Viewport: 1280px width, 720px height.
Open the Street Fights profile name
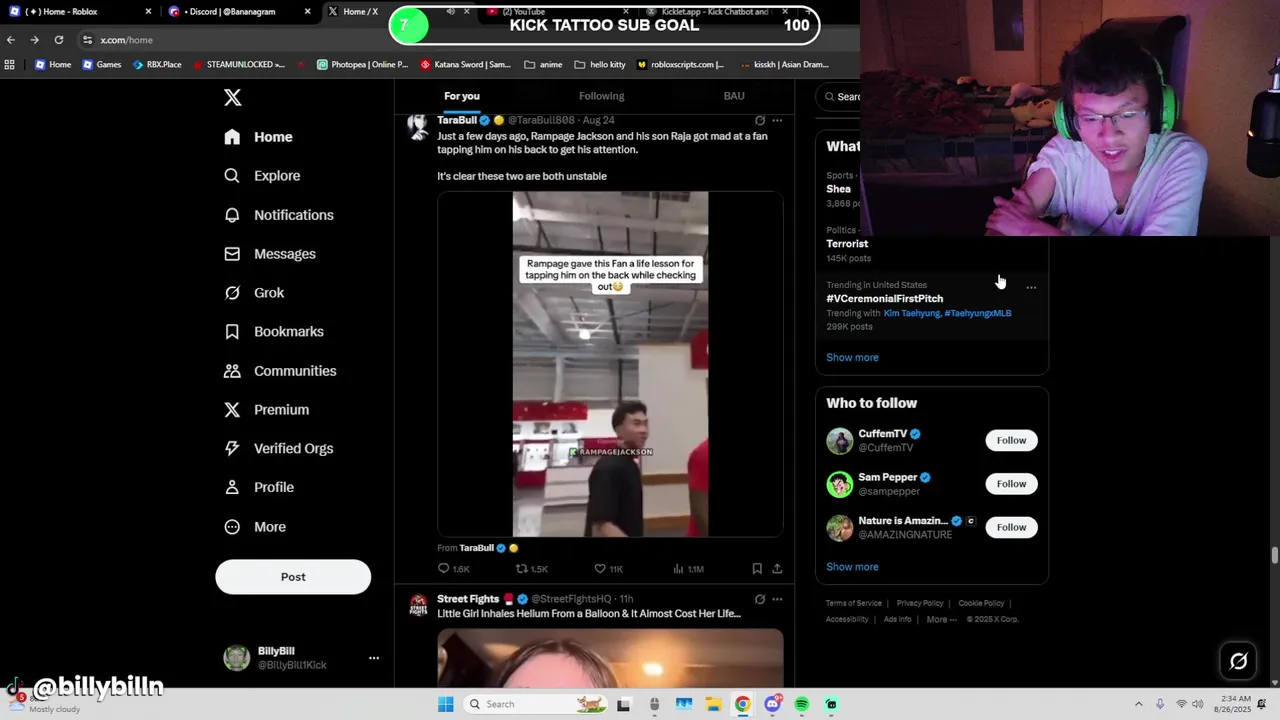click(x=468, y=599)
